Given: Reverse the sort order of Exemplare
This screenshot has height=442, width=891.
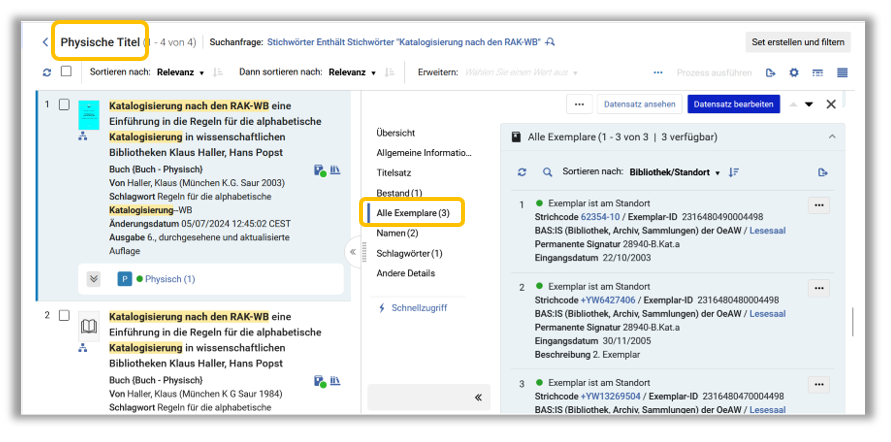Looking at the screenshot, I should pyautogui.click(x=734, y=172).
